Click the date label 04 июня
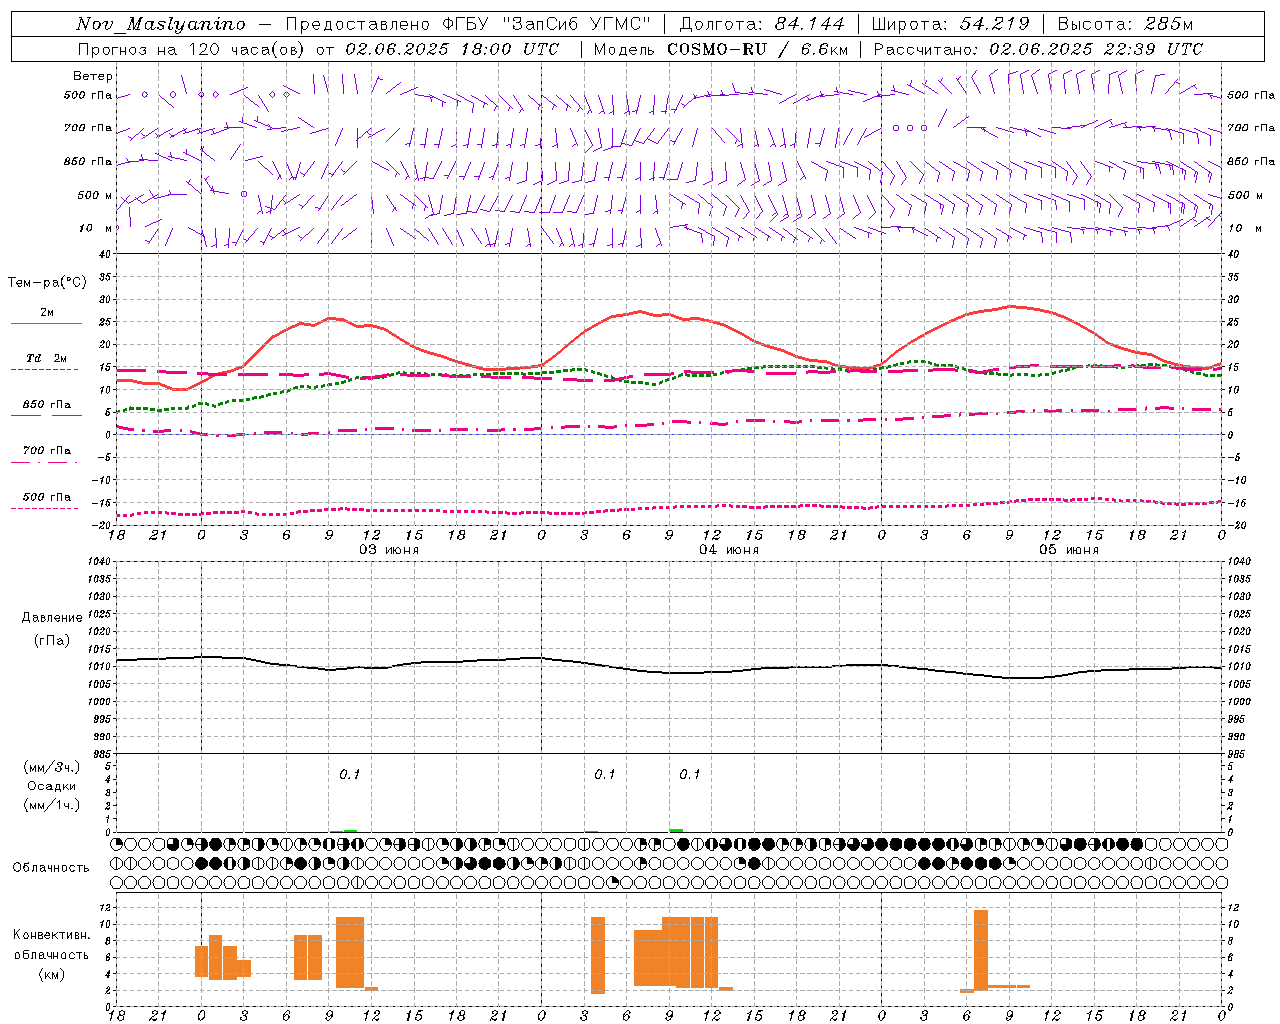1280x1024 pixels. tap(729, 550)
